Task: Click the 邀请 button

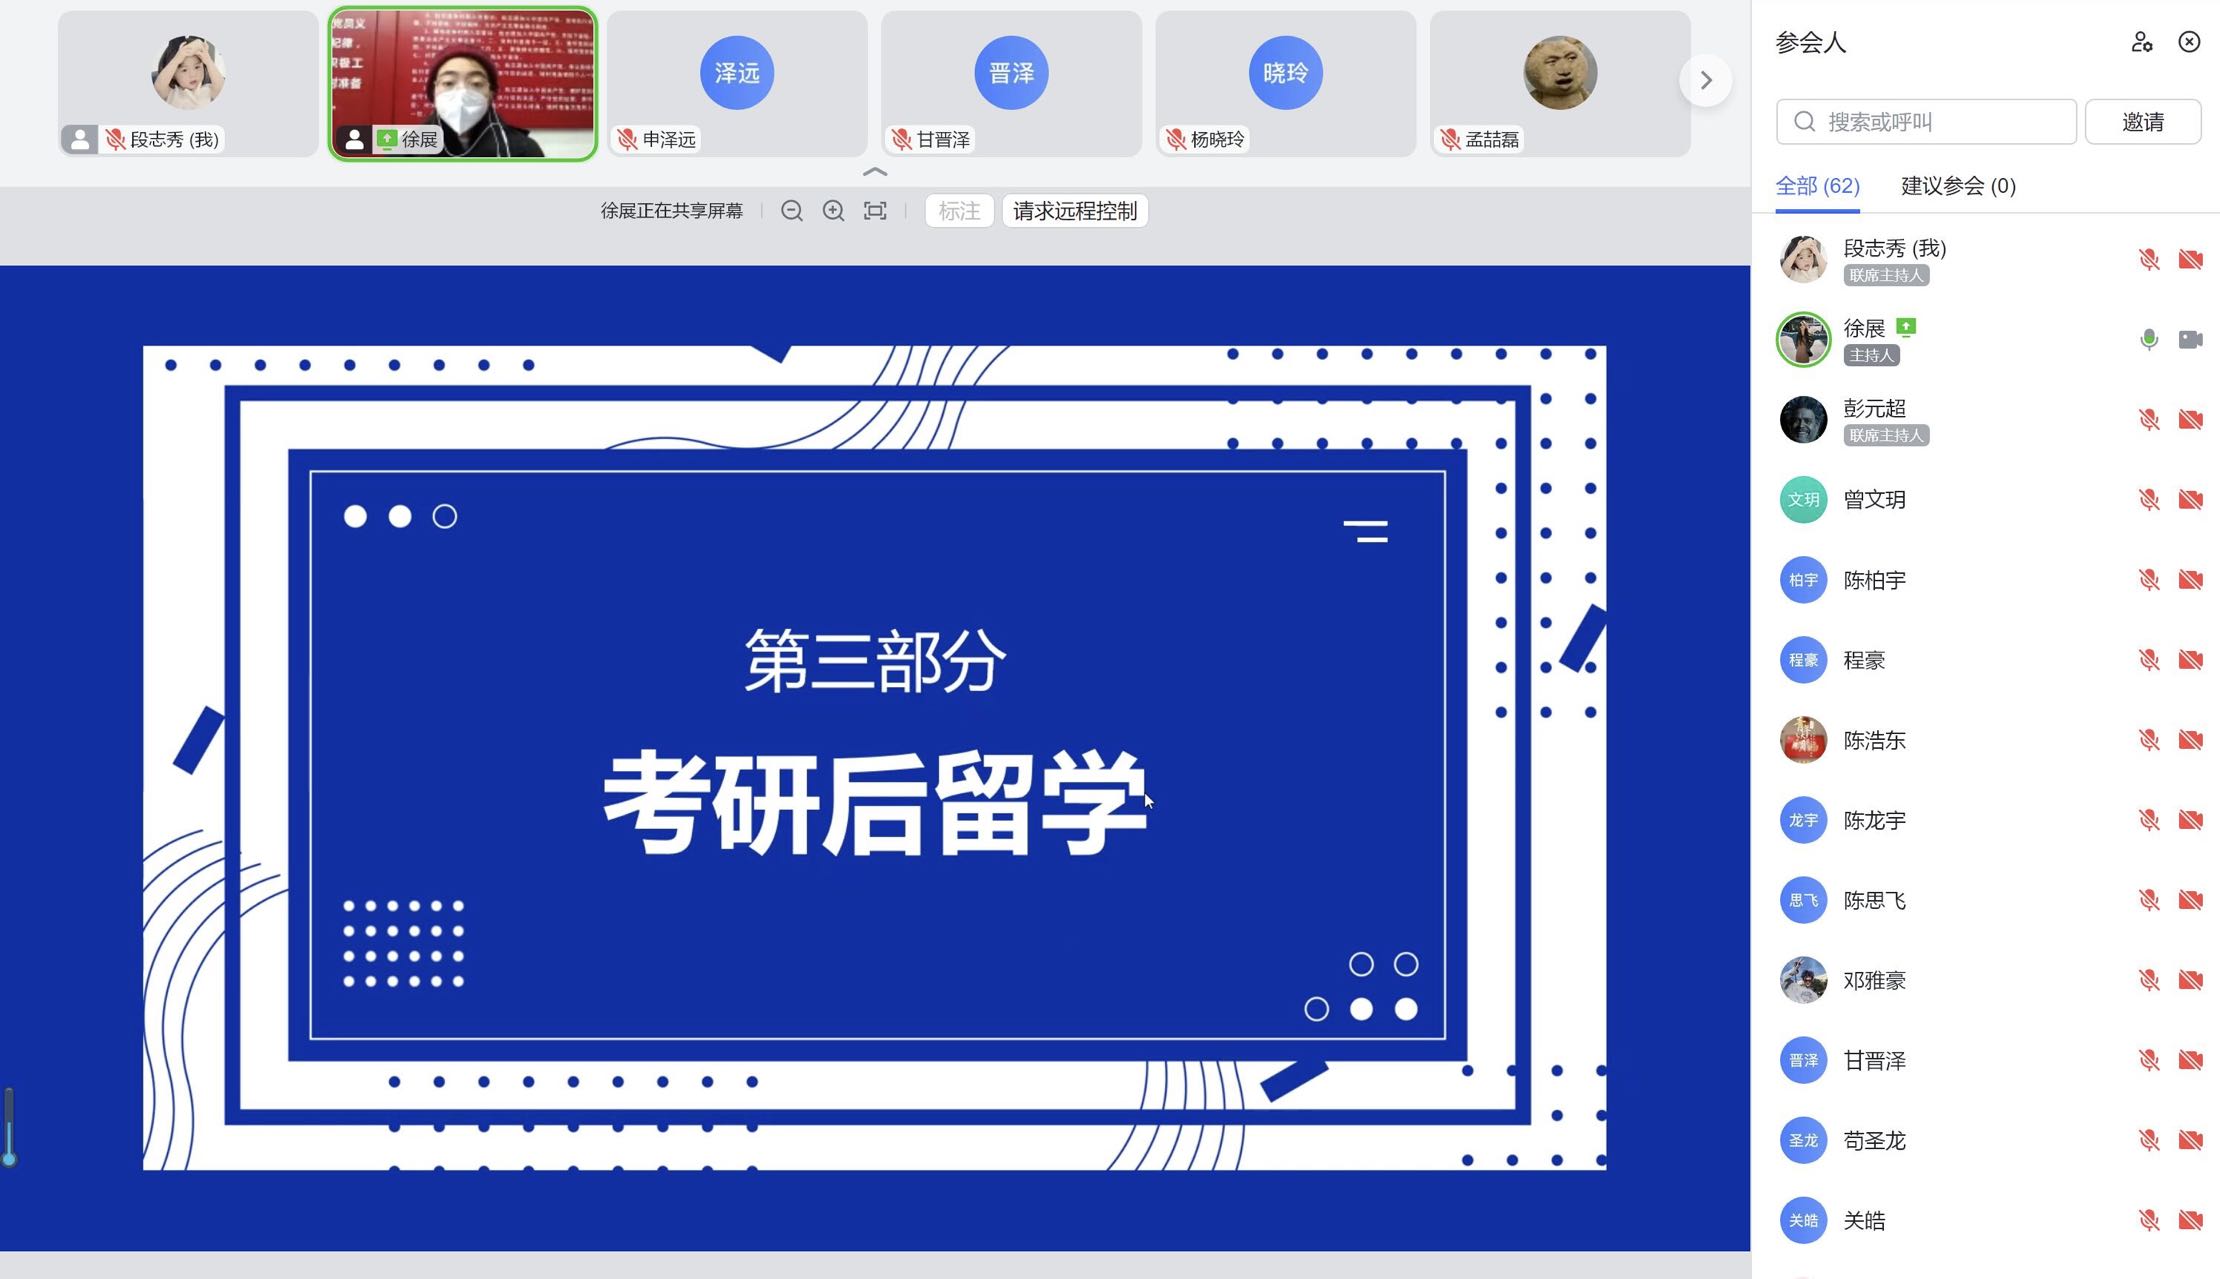Action: click(2142, 122)
